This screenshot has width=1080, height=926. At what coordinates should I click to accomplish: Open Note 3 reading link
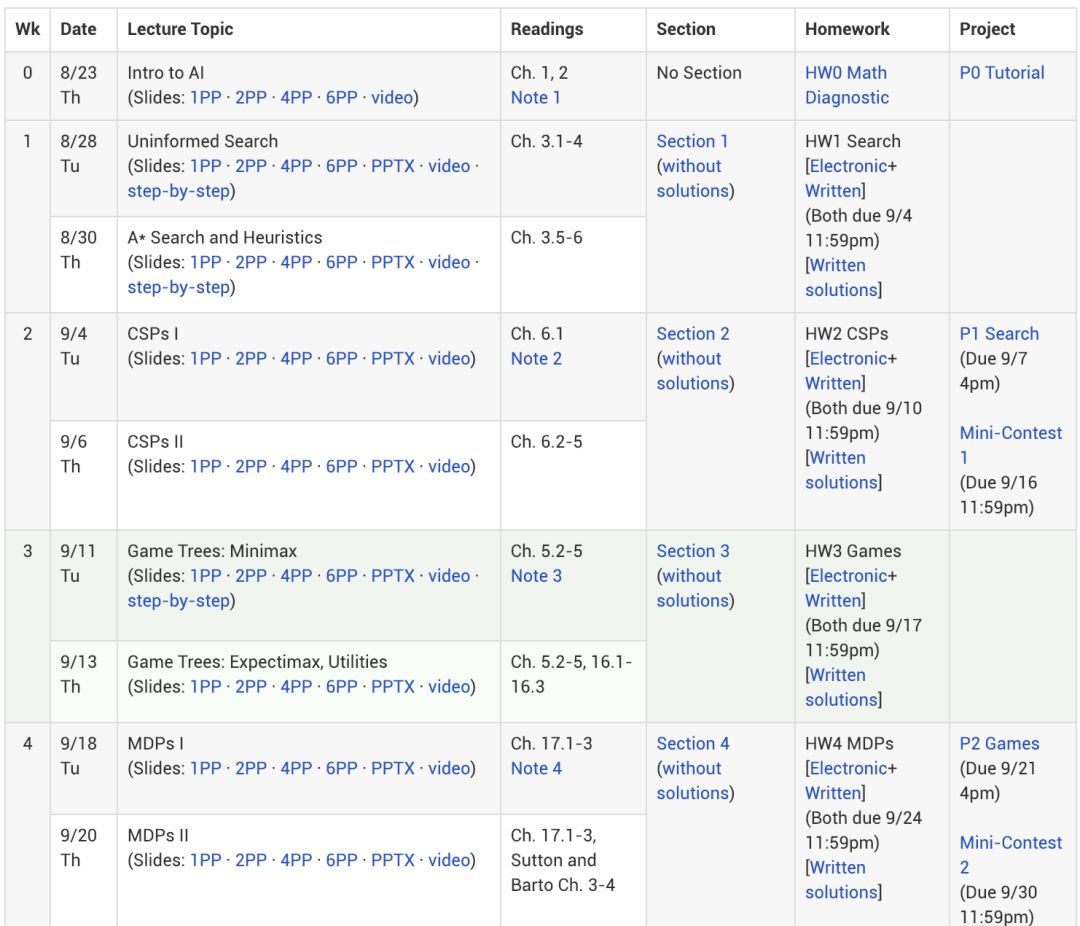click(x=536, y=576)
